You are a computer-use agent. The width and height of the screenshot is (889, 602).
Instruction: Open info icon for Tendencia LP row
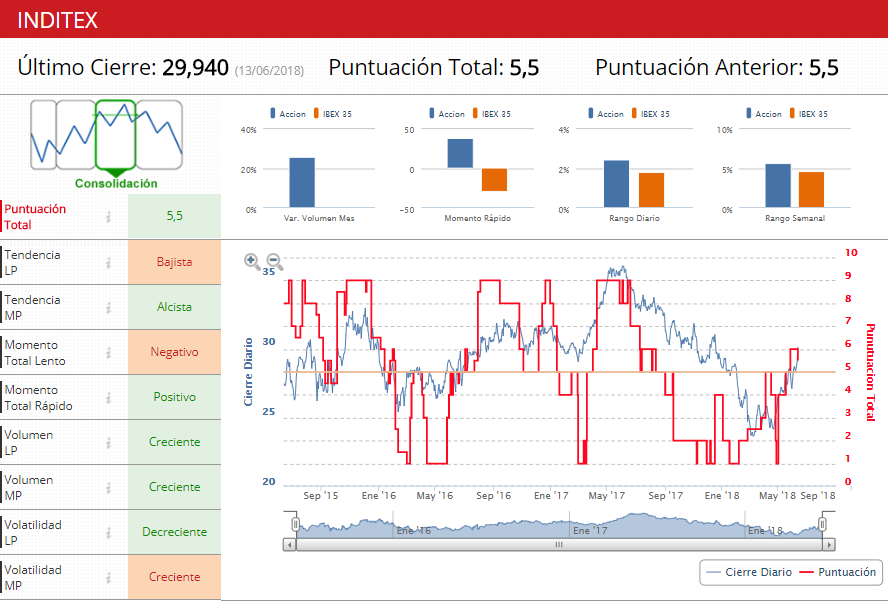(108, 262)
